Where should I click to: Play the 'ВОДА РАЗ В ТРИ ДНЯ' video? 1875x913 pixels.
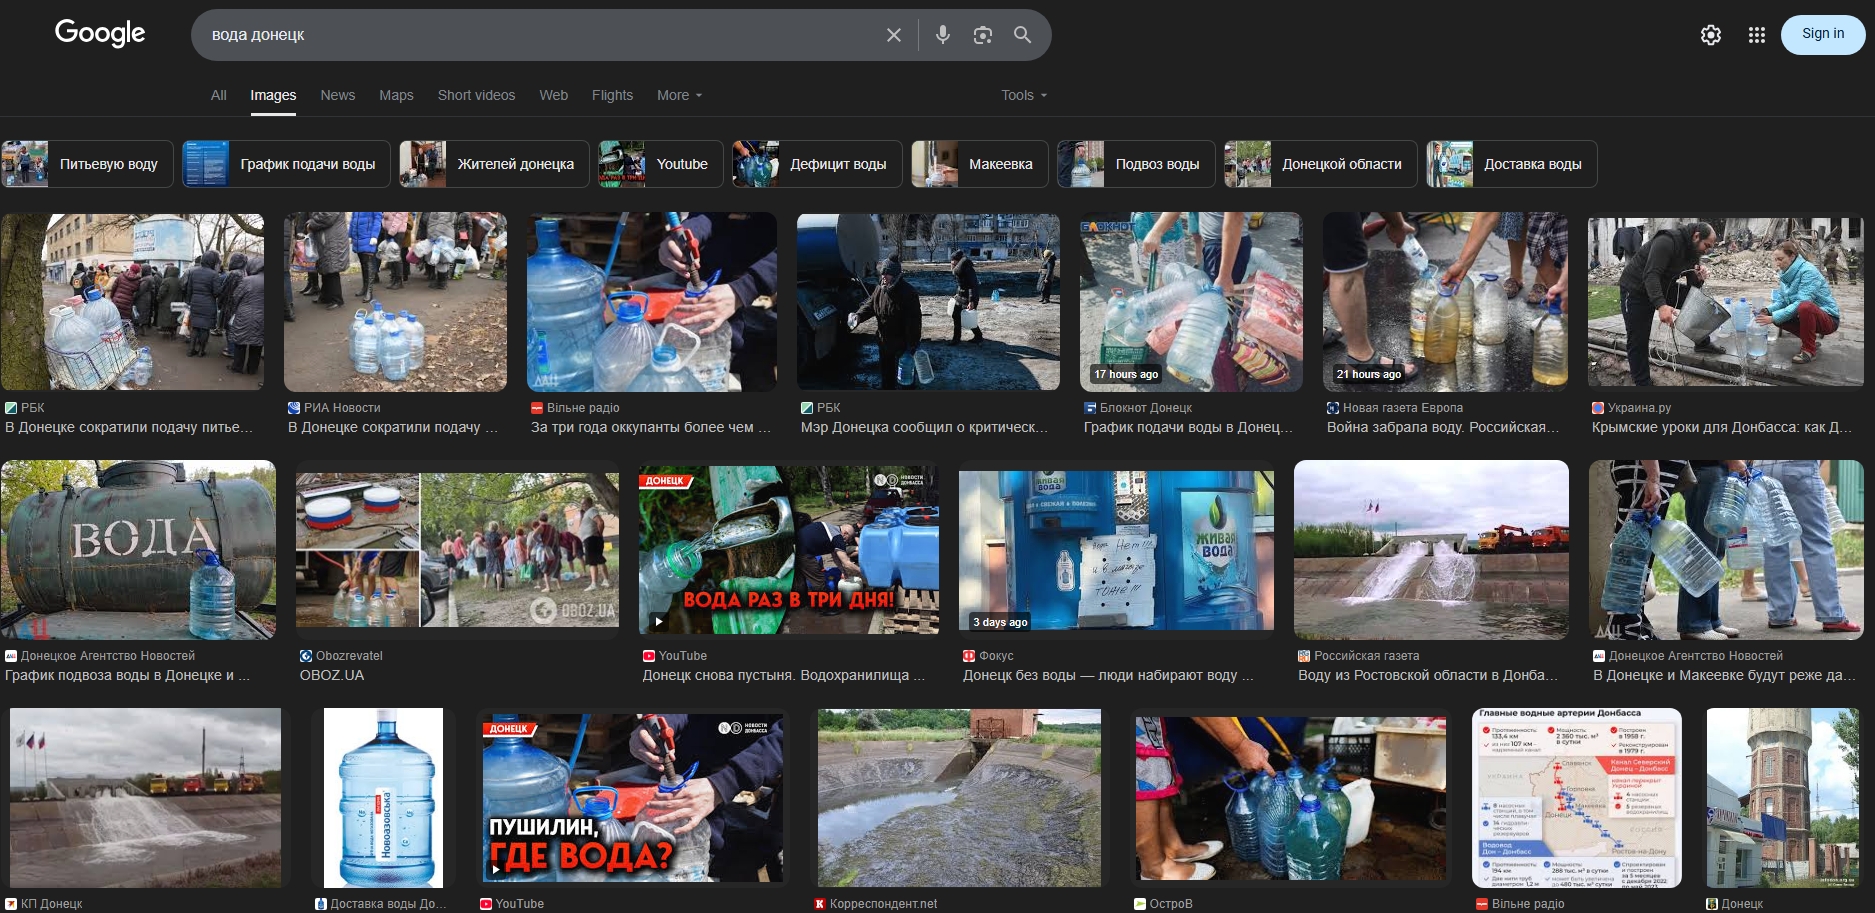[788, 548]
